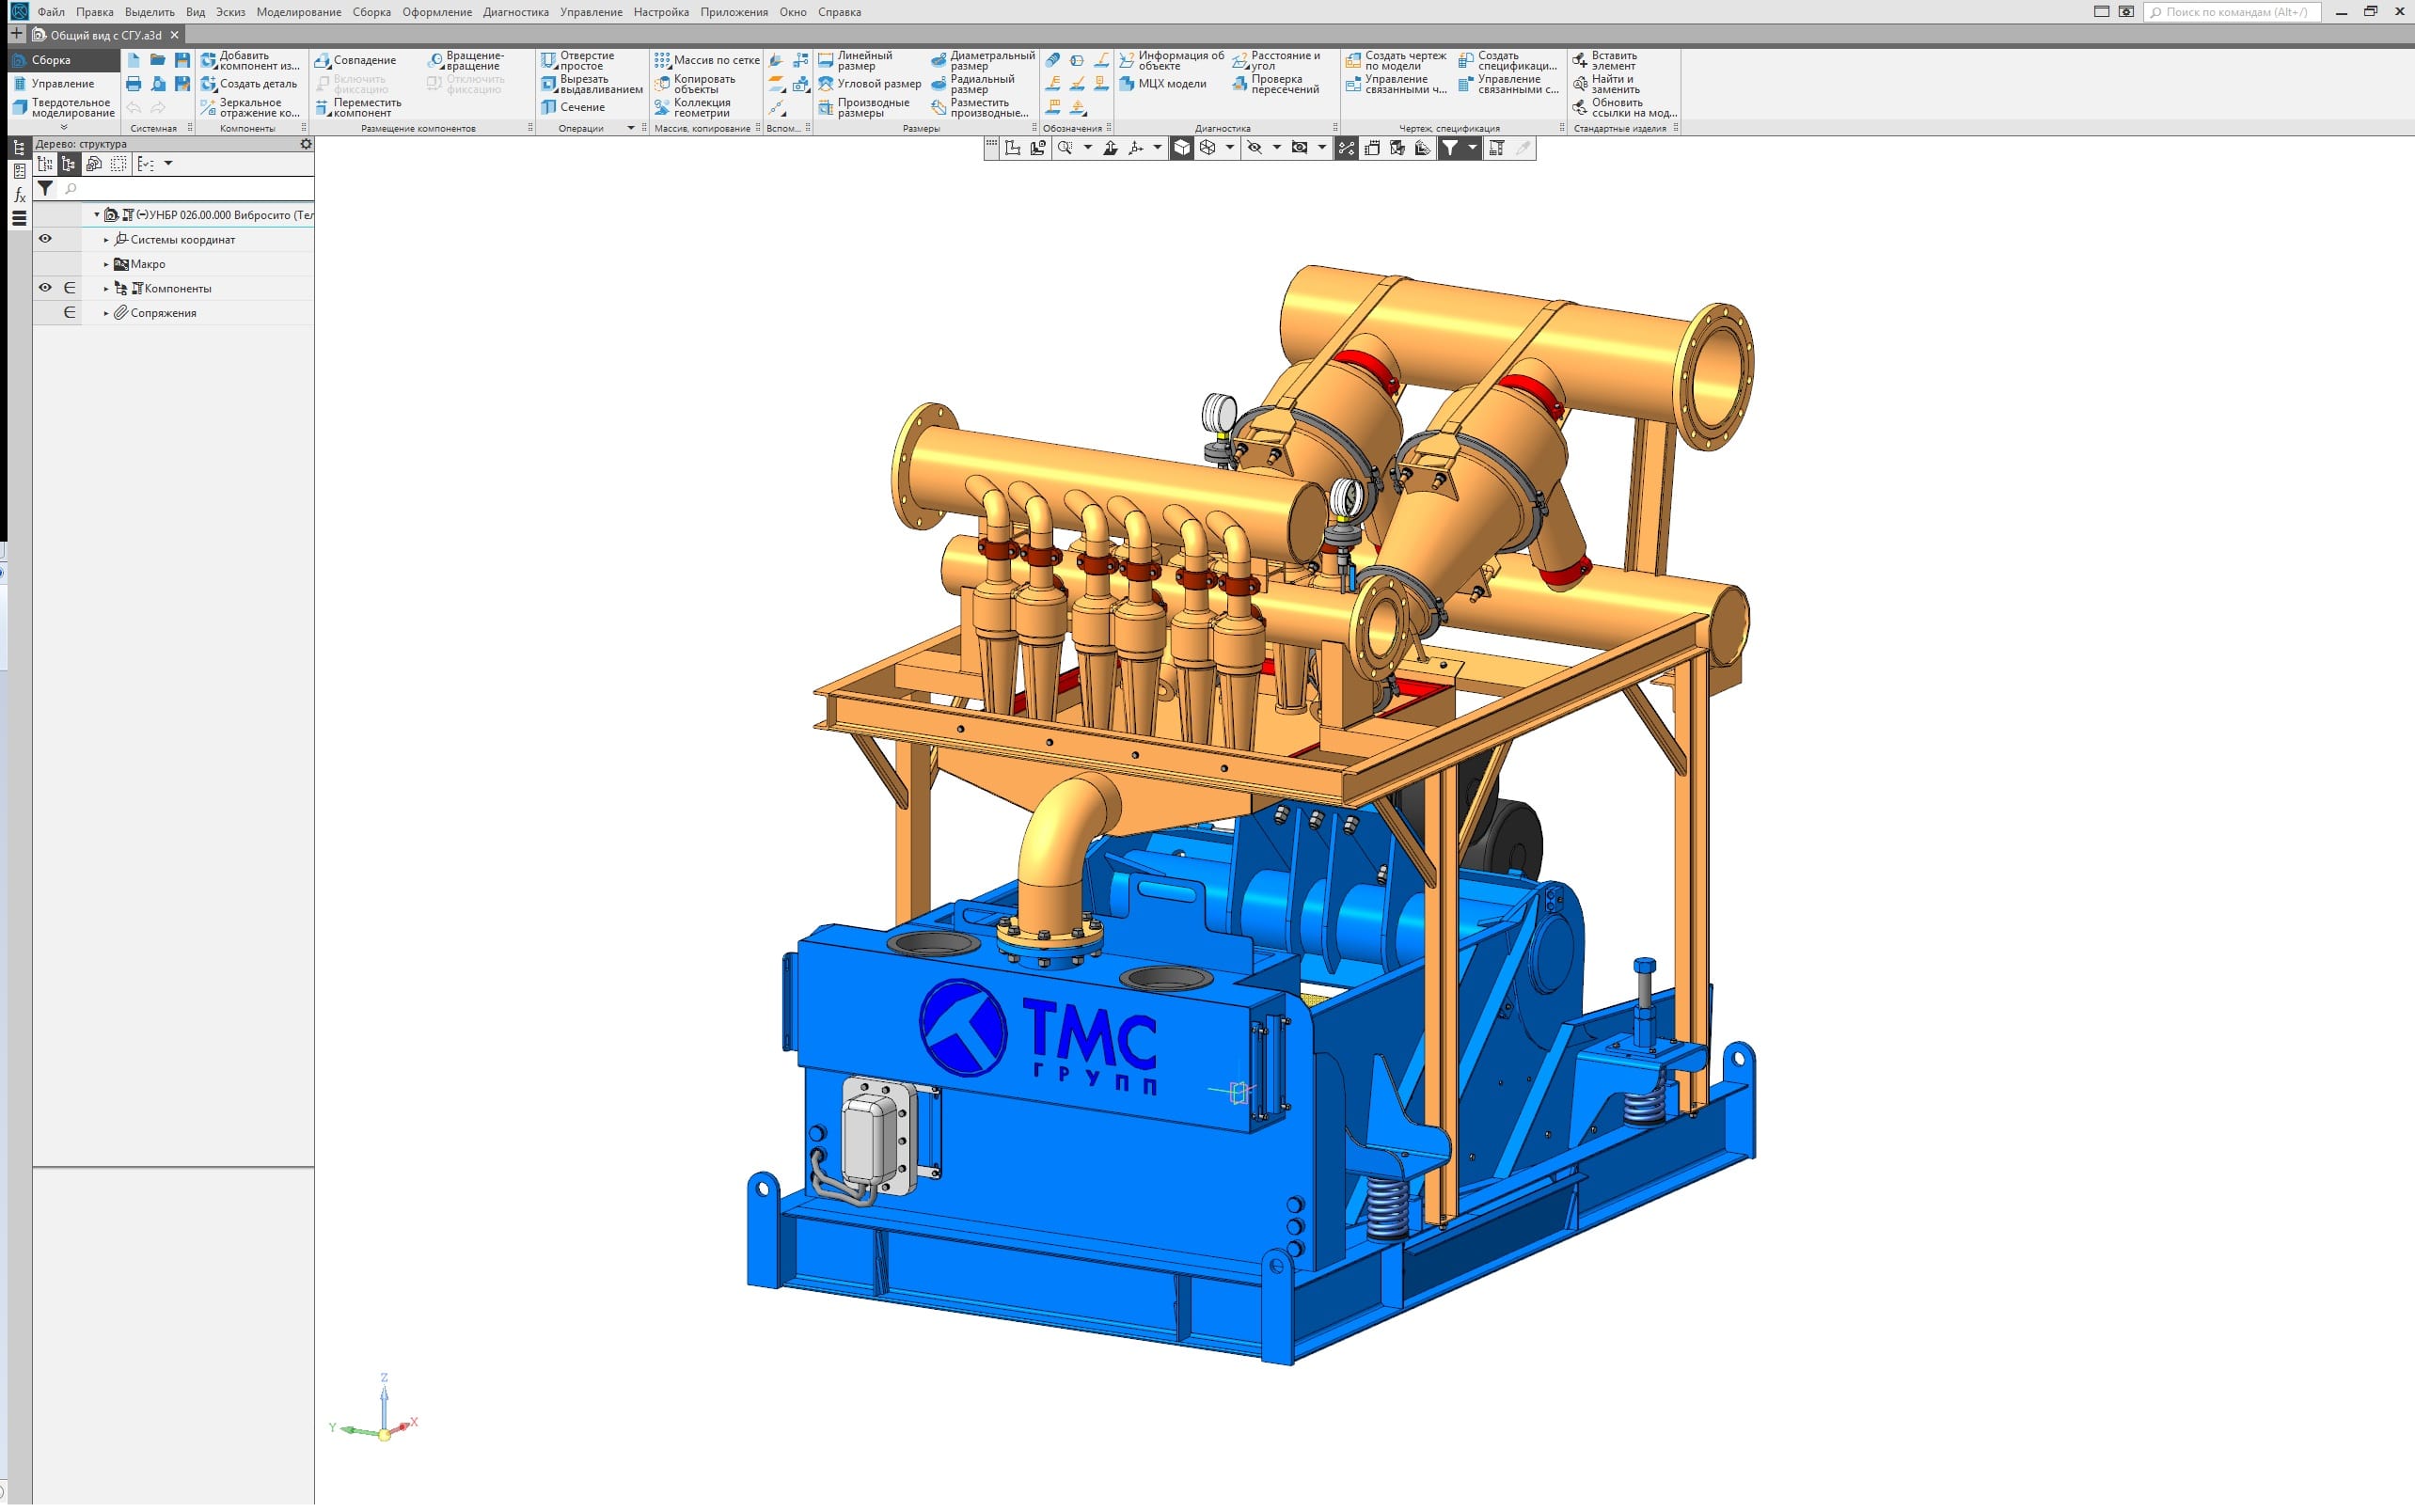The image size is (2415, 1512).
Task: Toggle visibility eye for Компоненты
Action: [45, 288]
